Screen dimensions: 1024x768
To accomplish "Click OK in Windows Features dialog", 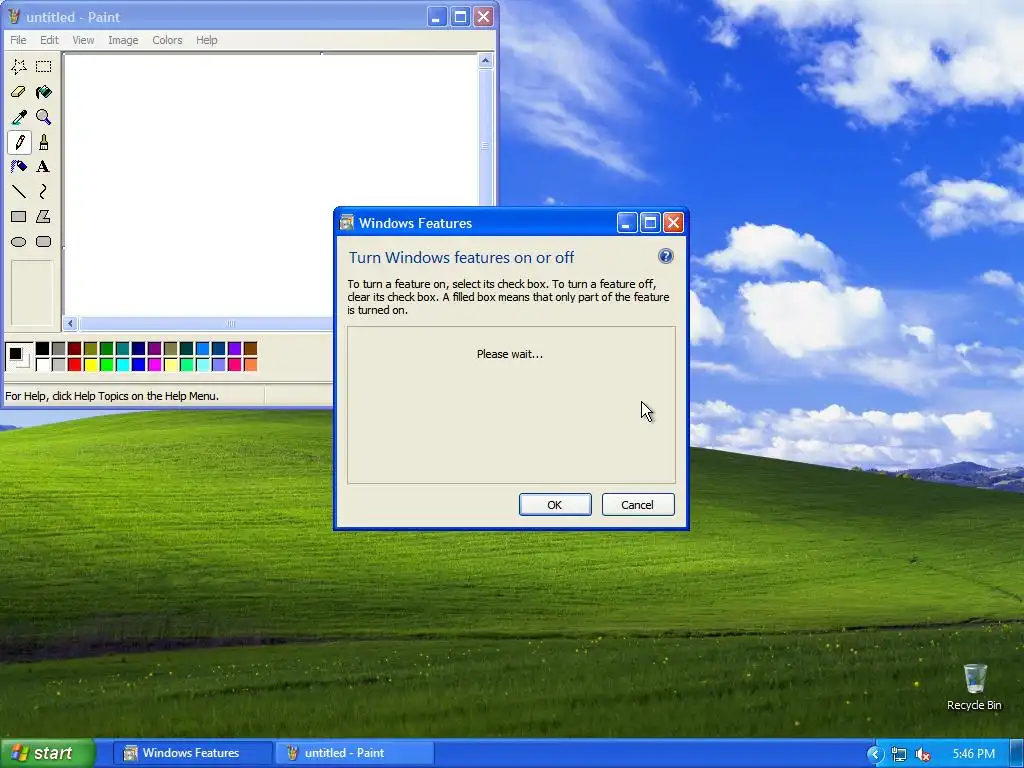I will tap(555, 505).
